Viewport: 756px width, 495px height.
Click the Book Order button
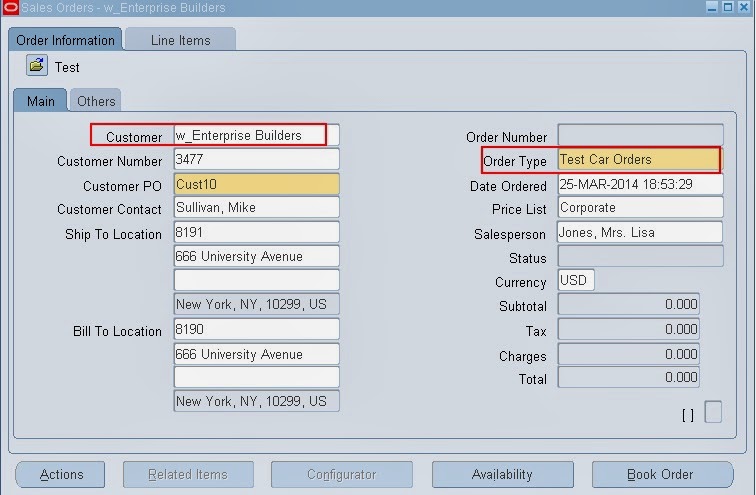(x=662, y=475)
